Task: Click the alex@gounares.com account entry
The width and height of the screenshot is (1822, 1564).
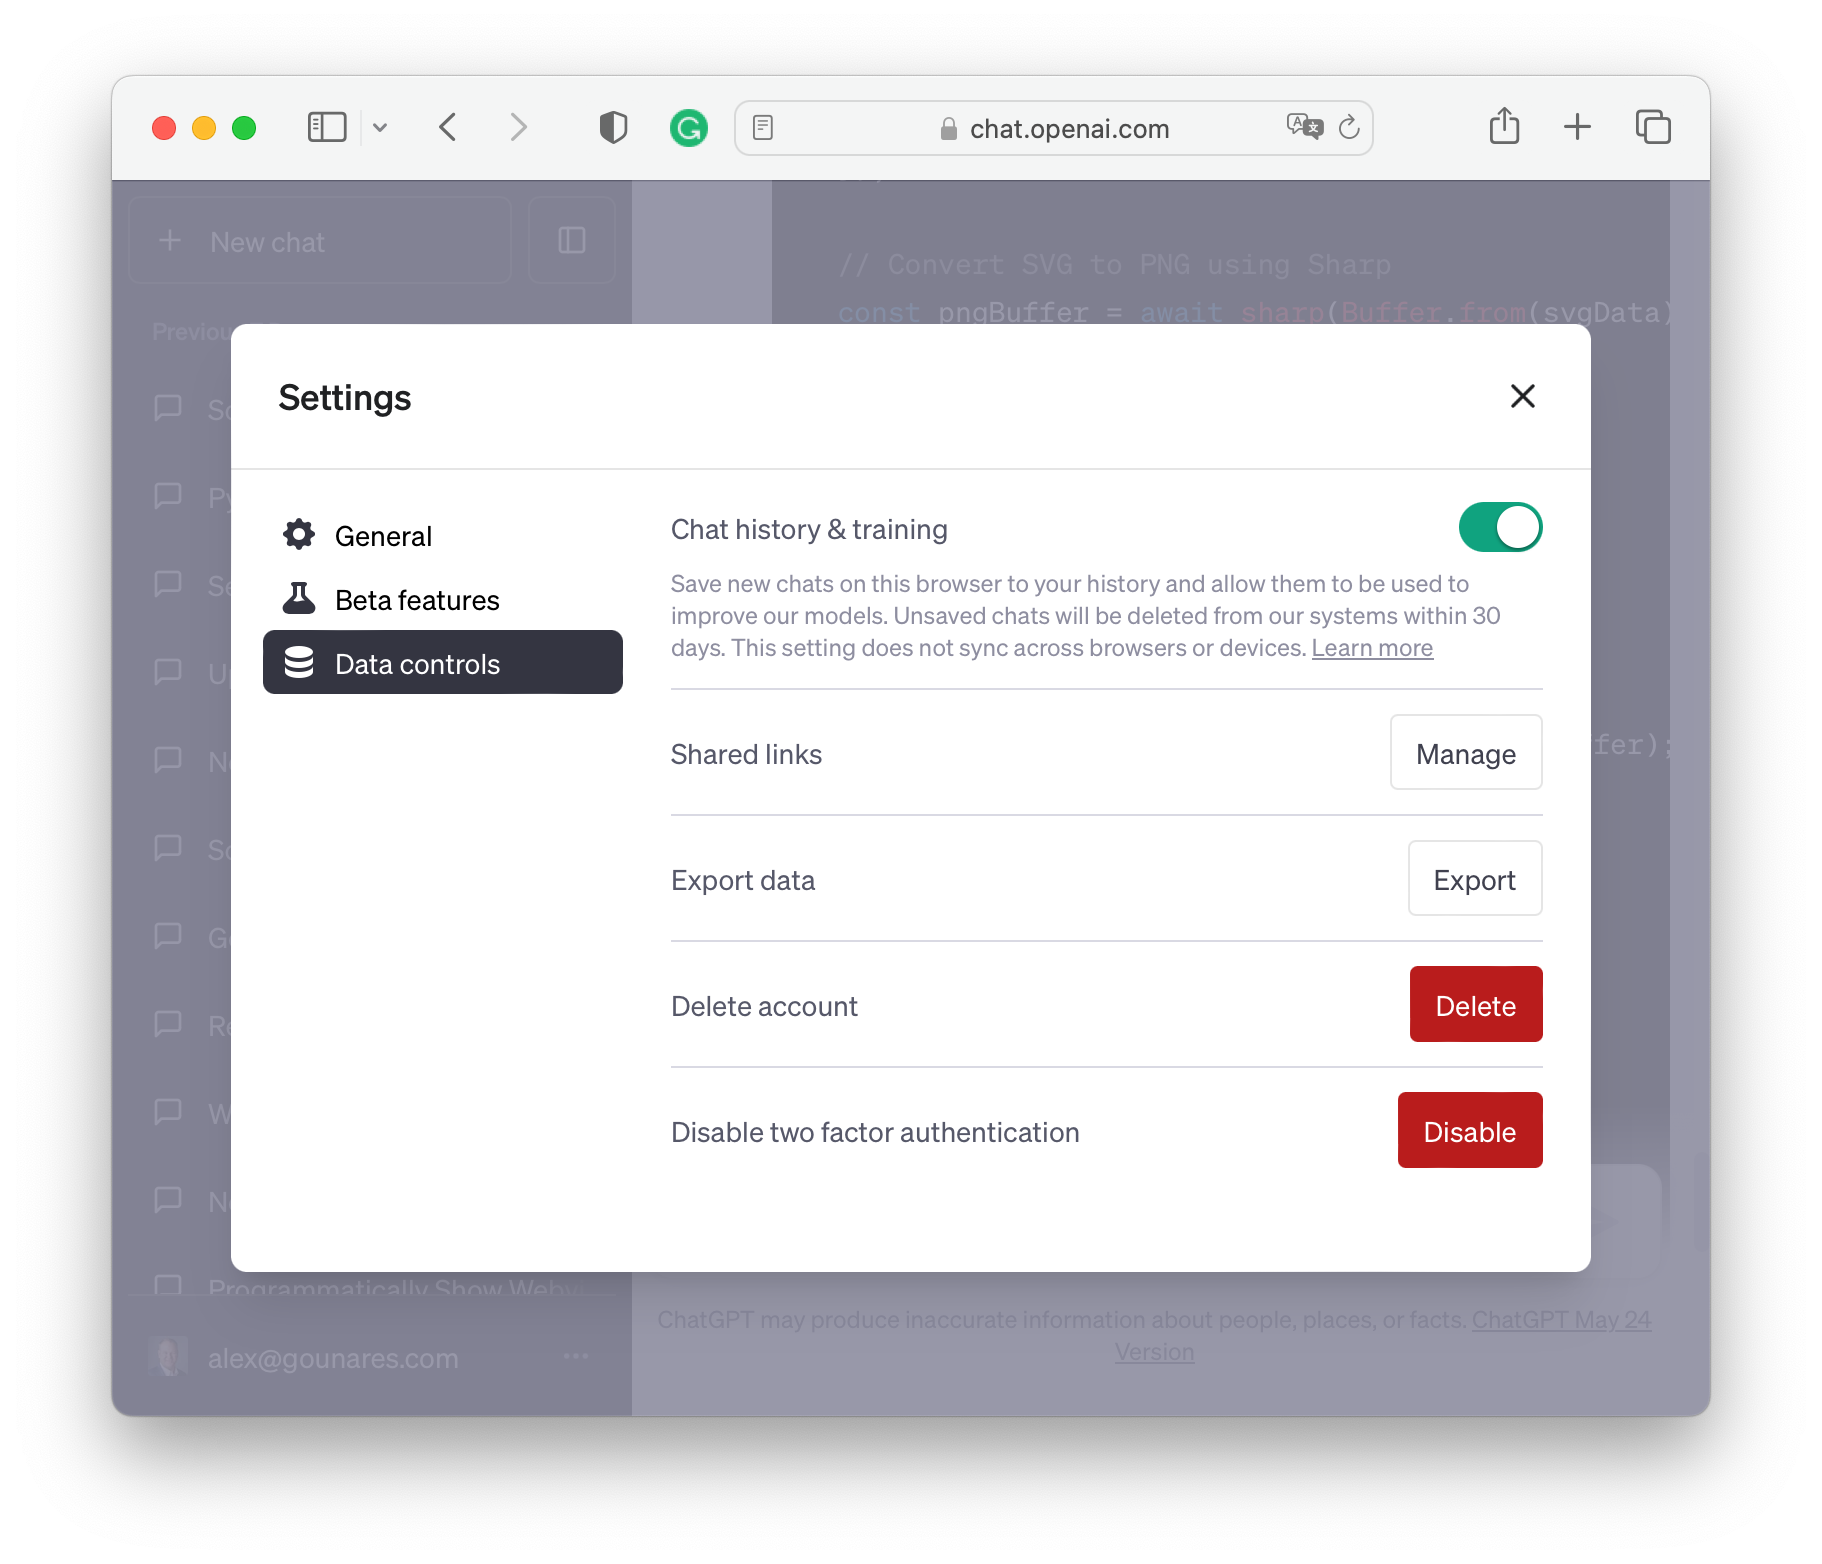Action: click(x=372, y=1357)
